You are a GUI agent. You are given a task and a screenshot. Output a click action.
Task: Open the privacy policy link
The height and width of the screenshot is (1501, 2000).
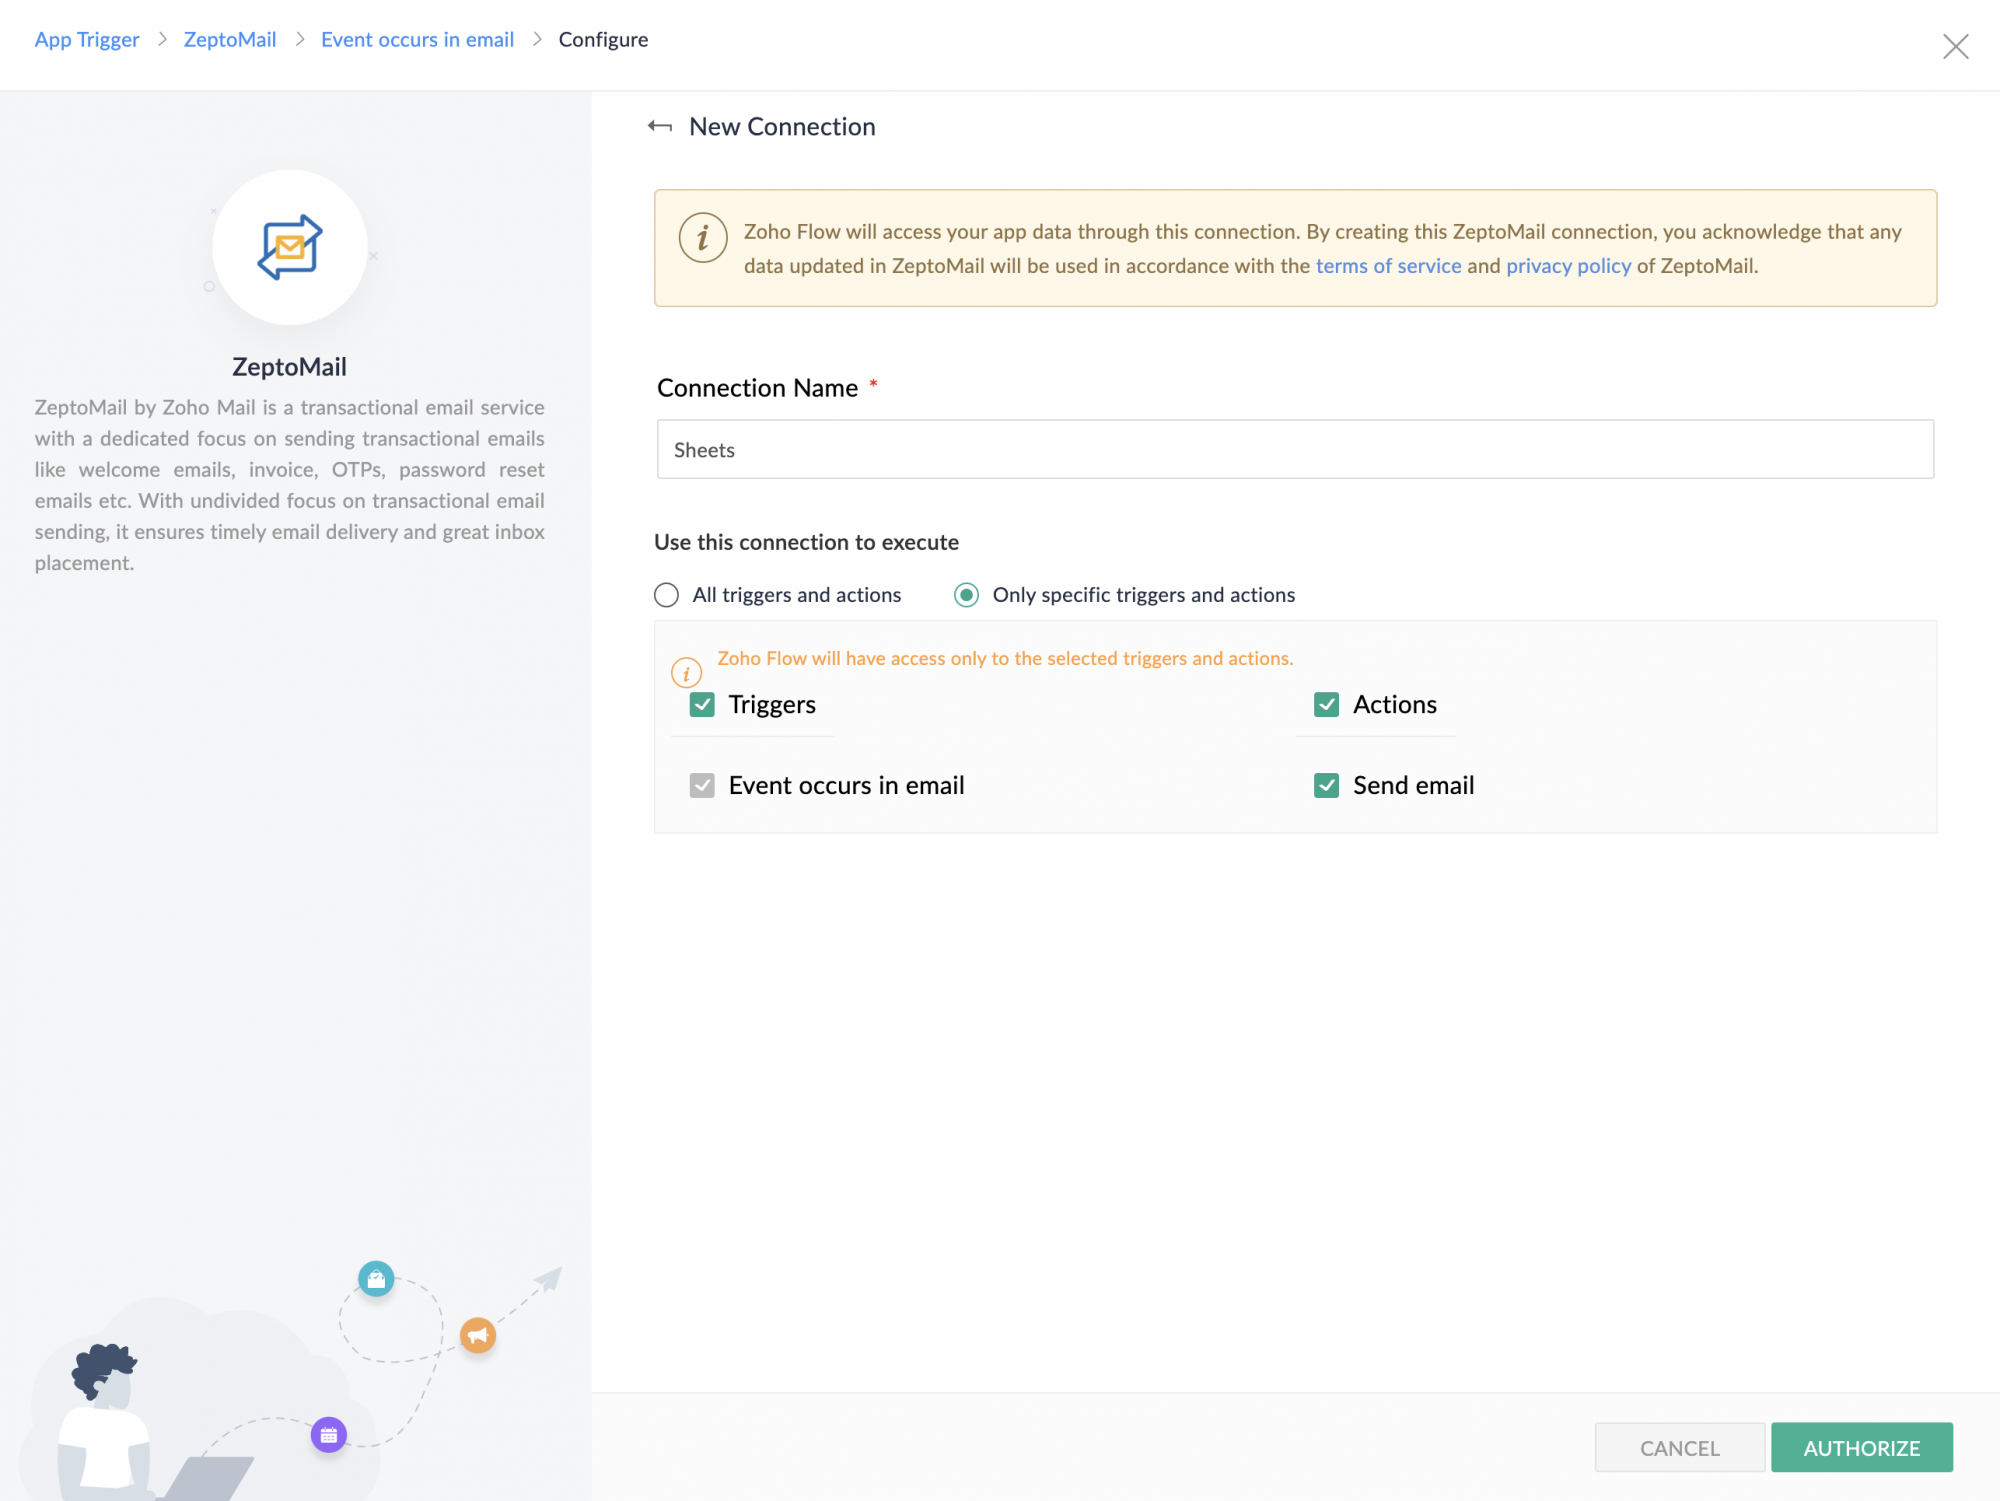[1568, 266]
